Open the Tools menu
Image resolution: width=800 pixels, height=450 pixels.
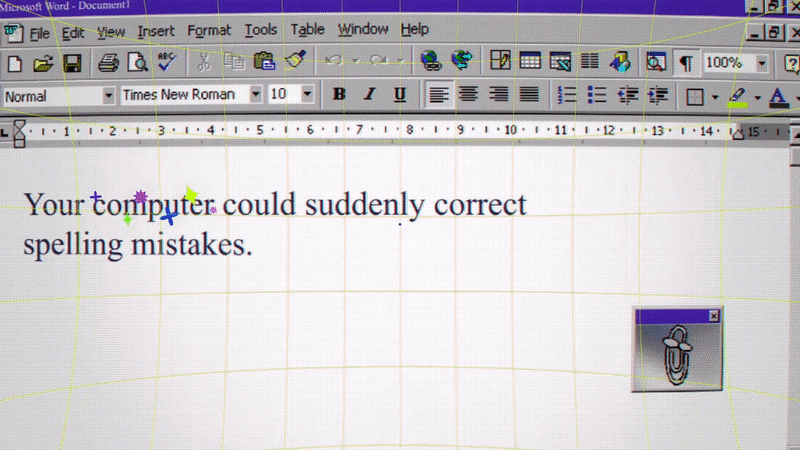pyautogui.click(x=261, y=30)
